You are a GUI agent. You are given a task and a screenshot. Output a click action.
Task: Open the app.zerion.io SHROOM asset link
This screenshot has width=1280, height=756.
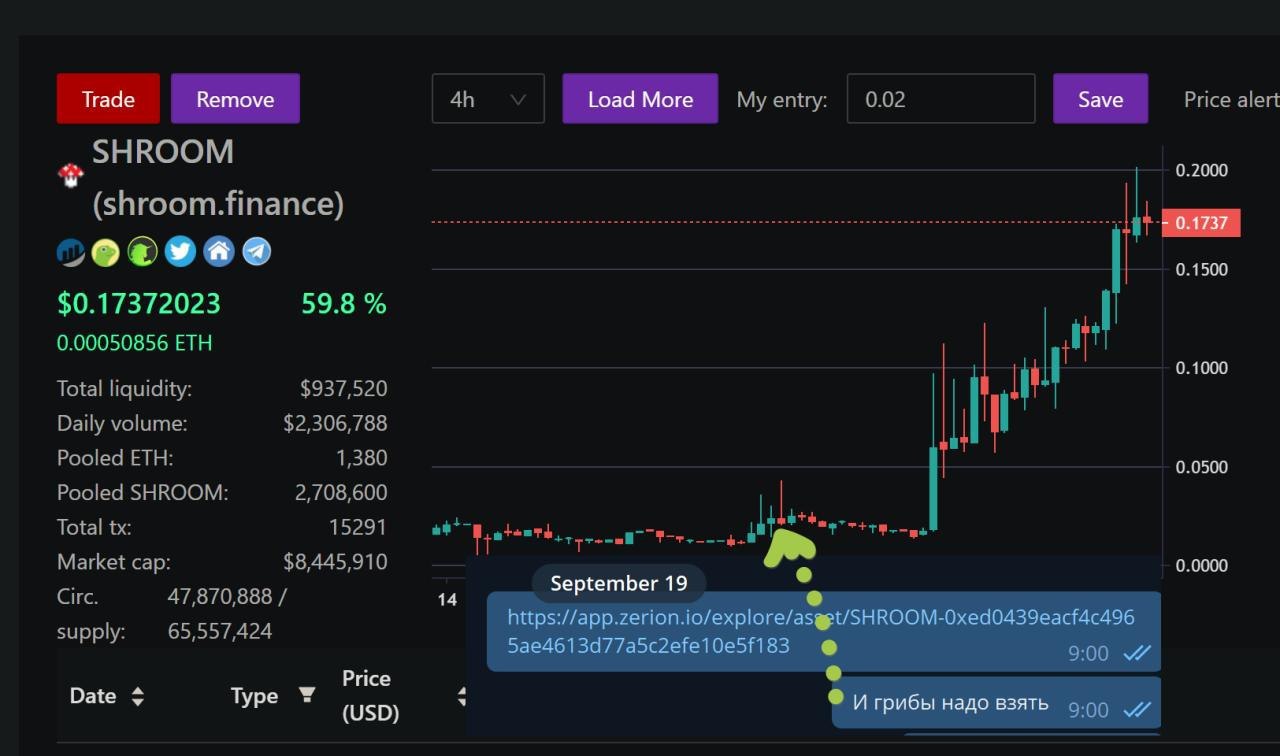[x=821, y=631]
